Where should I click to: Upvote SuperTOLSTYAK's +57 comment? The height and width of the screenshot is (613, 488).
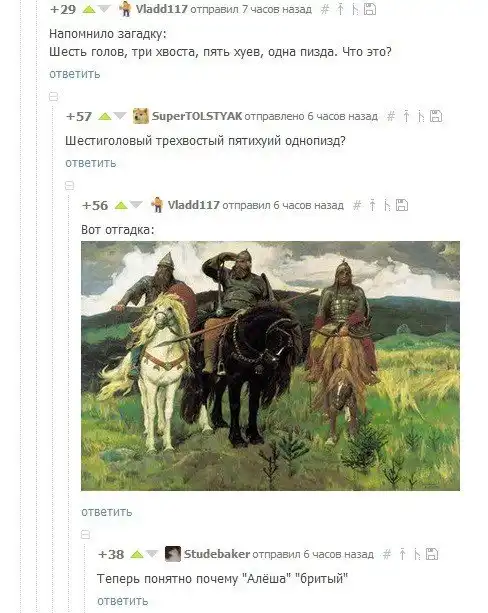(x=105, y=117)
